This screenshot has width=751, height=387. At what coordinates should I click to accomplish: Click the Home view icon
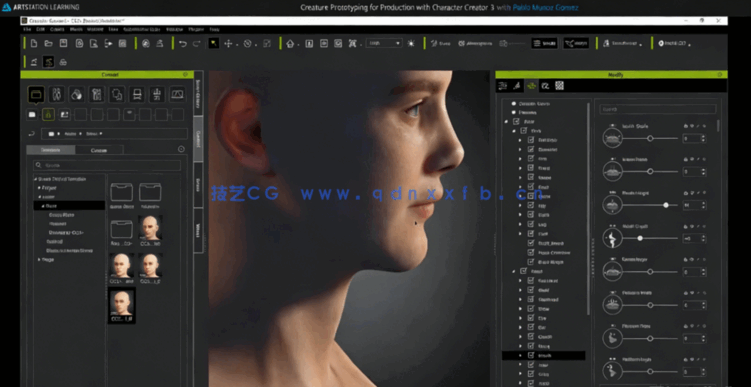290,44
